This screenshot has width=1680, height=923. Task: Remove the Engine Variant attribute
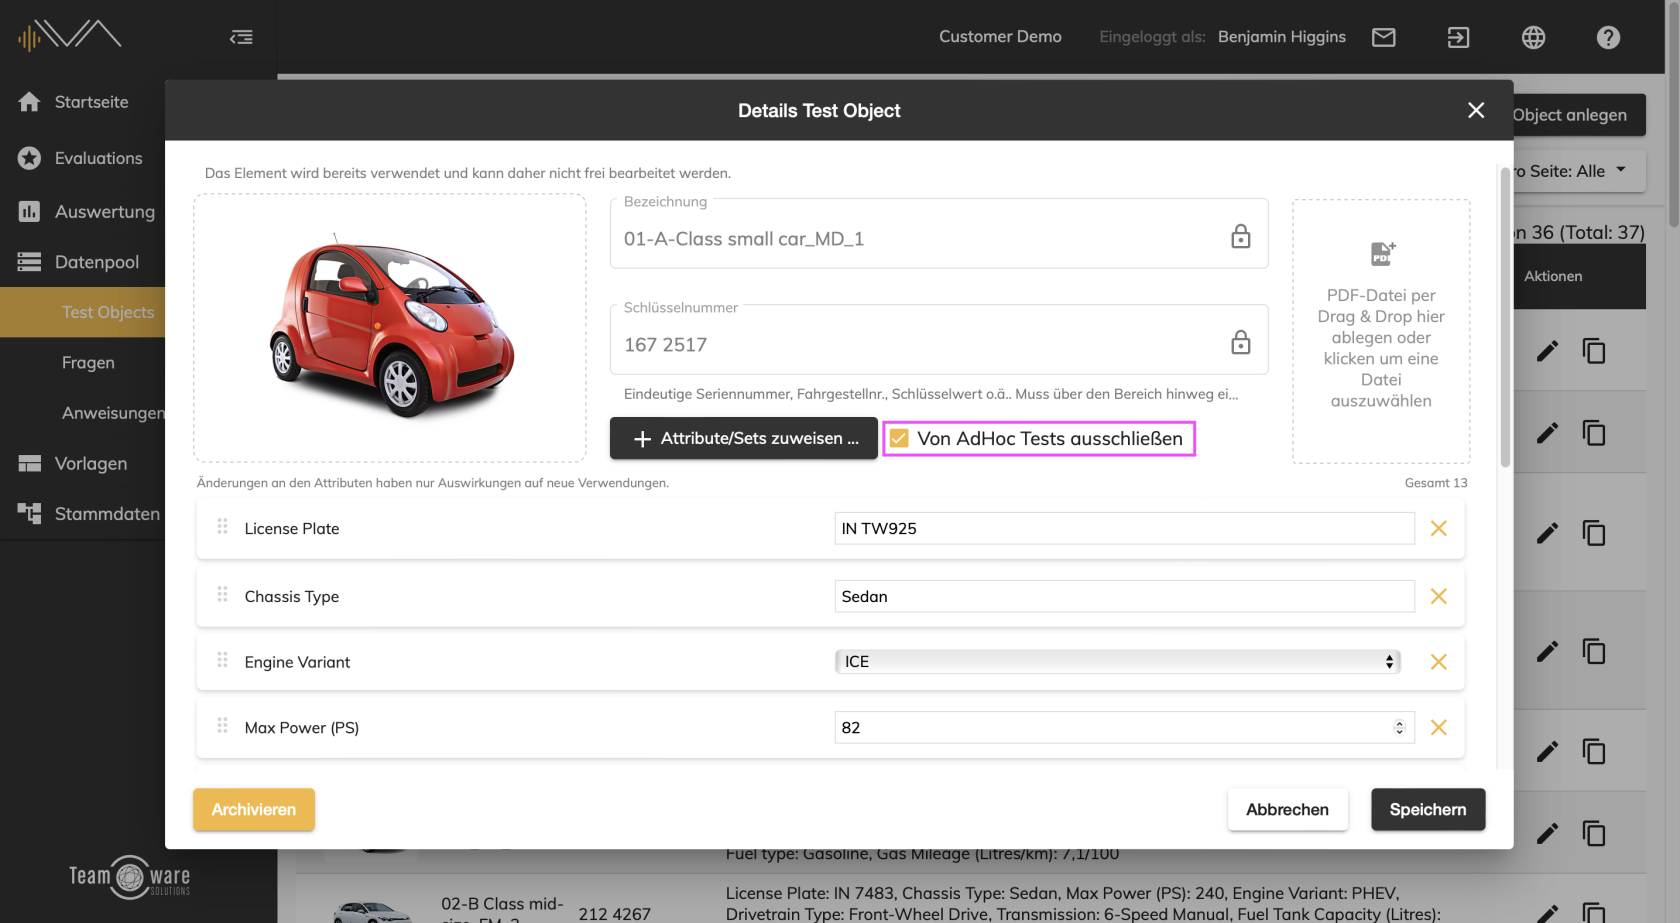click(1439, 662)
